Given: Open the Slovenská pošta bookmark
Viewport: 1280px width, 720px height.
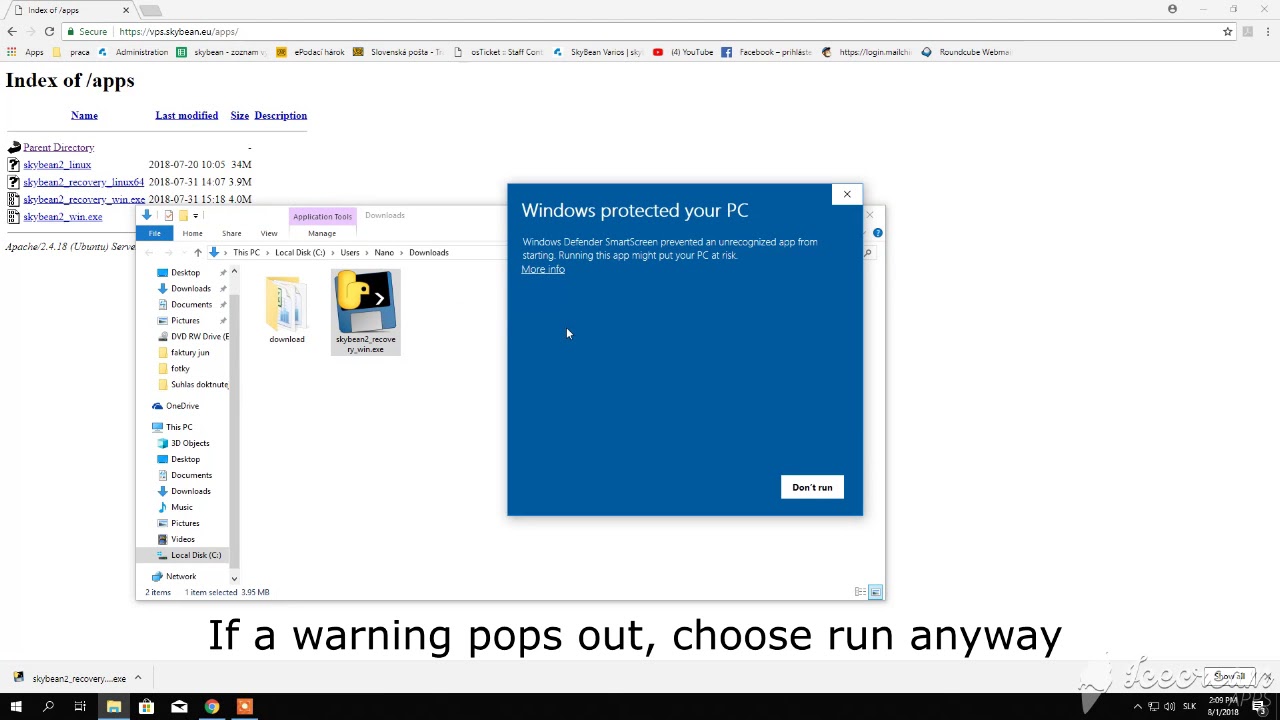Looking at the screenshot, I should (x=397, y=52).
